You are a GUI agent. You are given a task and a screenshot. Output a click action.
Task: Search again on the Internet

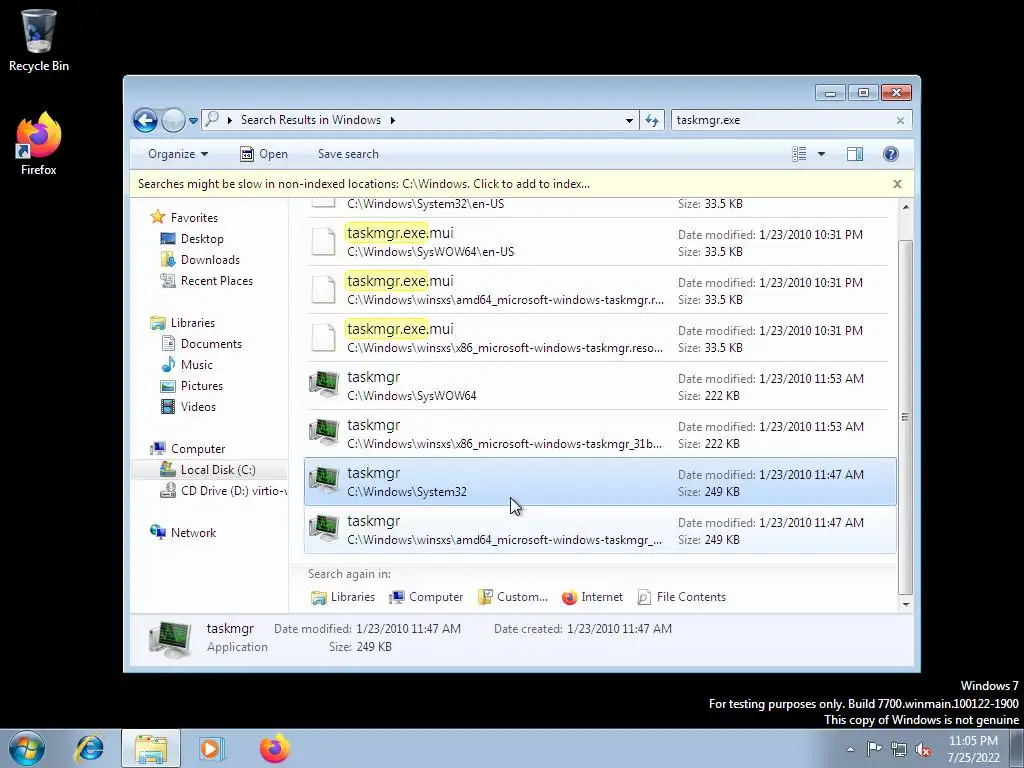point(592,597)
